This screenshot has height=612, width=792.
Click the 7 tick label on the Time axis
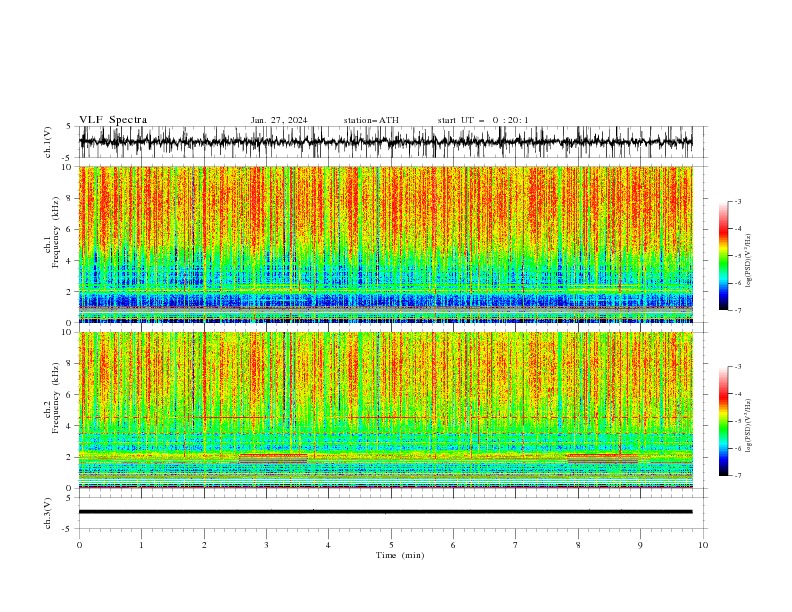pyautogui.click(x=516, y=545)
